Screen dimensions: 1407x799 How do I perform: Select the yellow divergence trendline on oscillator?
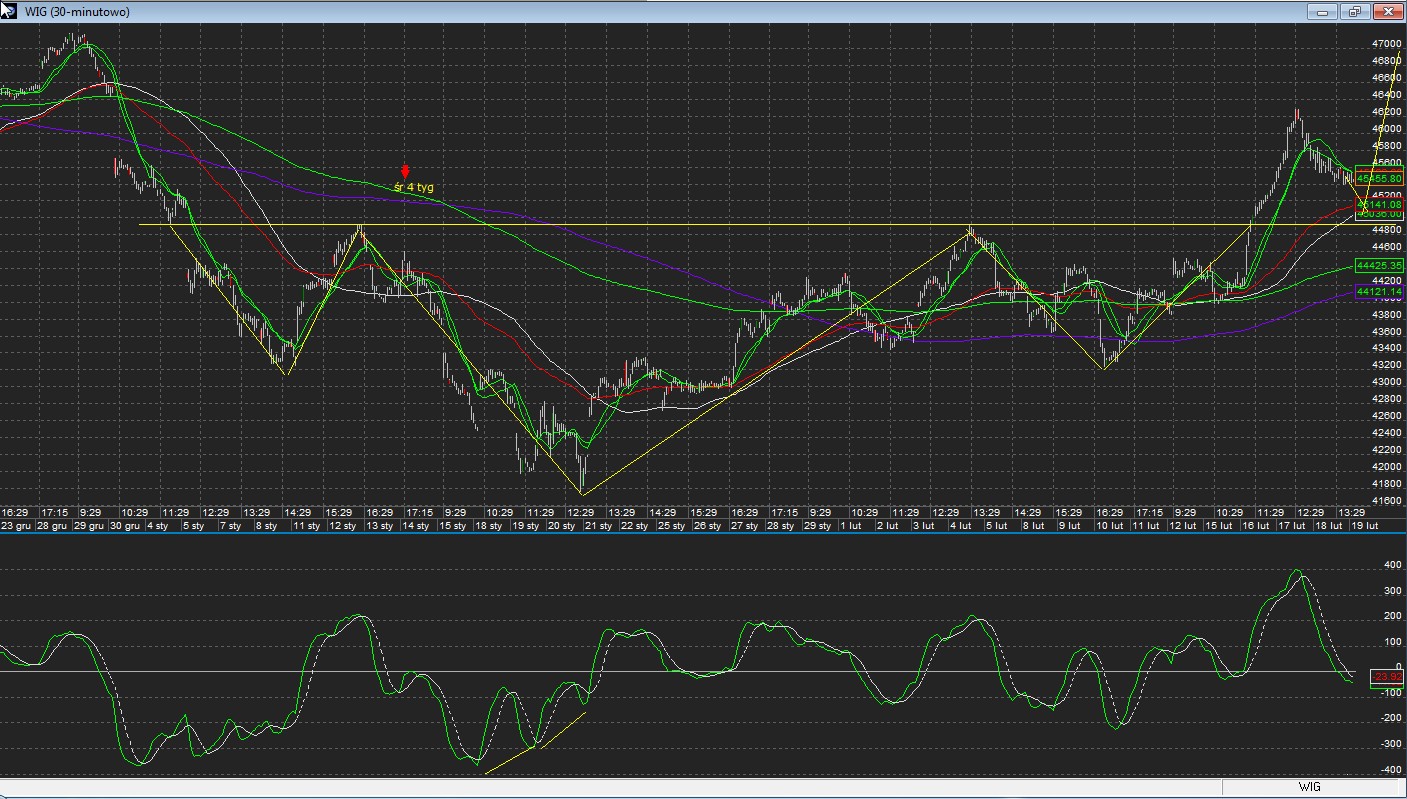(x=535, y=744)
